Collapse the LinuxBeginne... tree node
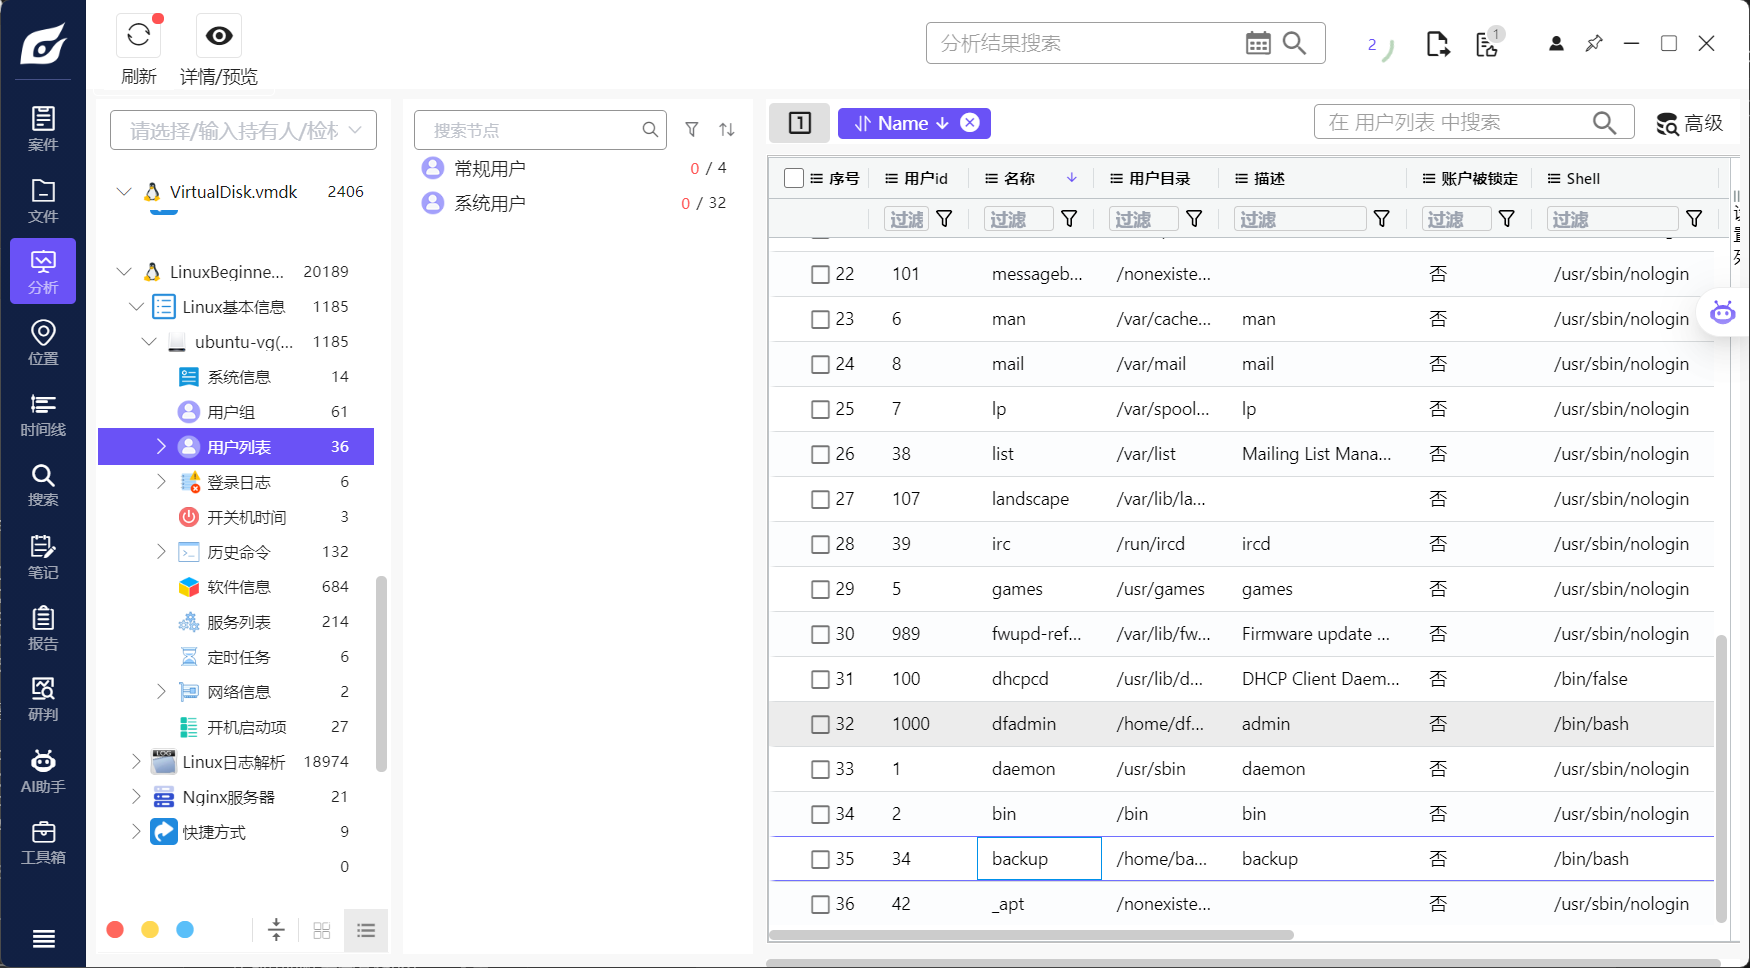 124,271
